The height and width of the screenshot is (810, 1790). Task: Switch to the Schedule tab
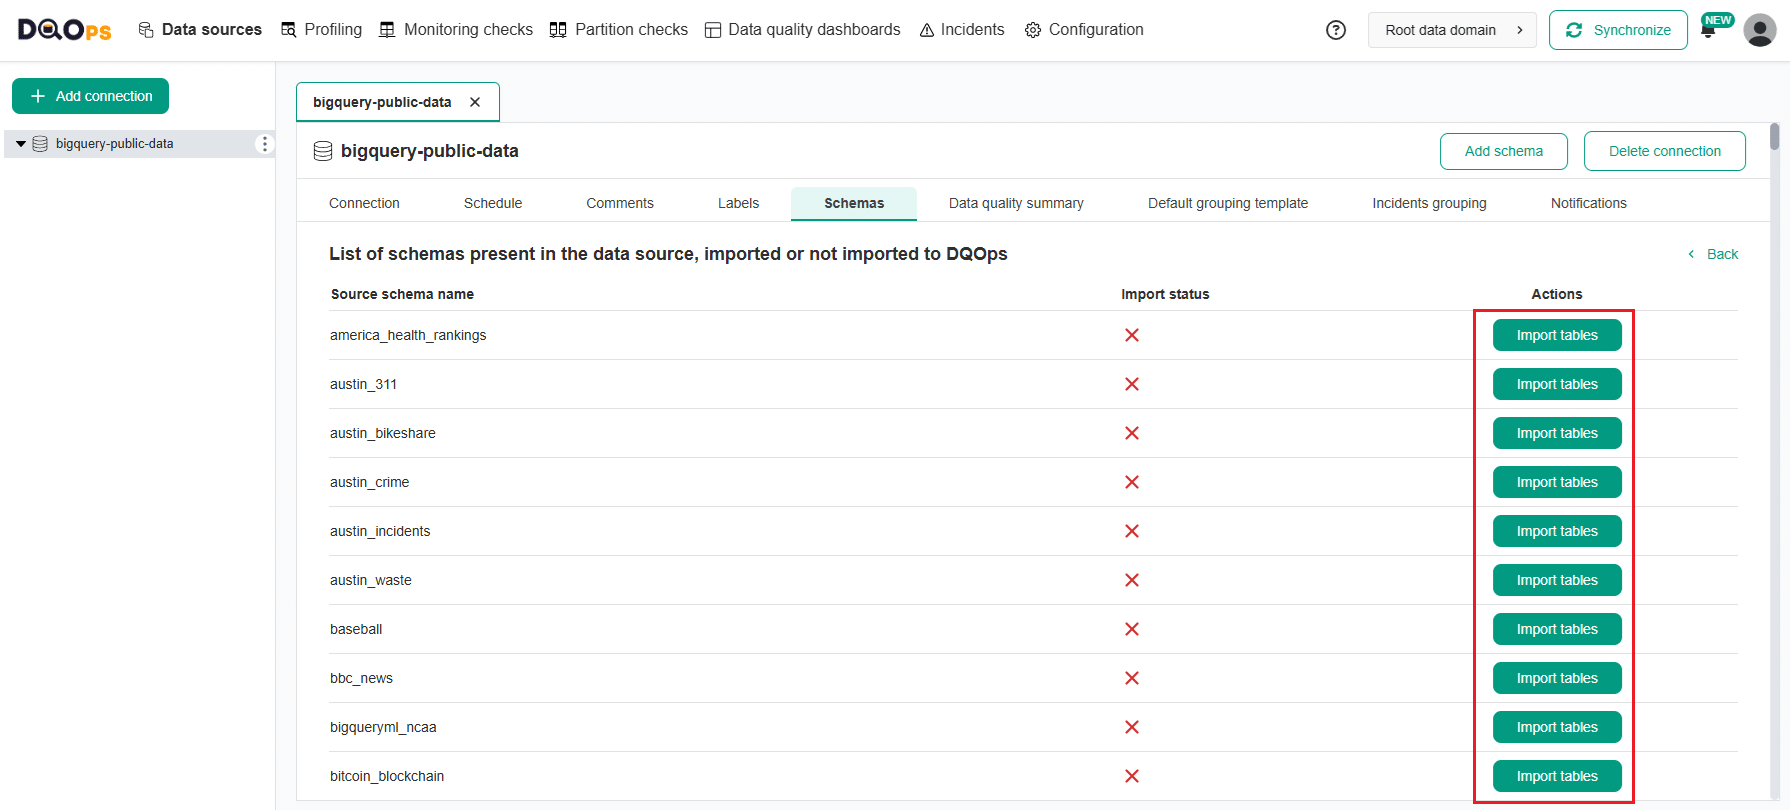click(x=493, y=203)
